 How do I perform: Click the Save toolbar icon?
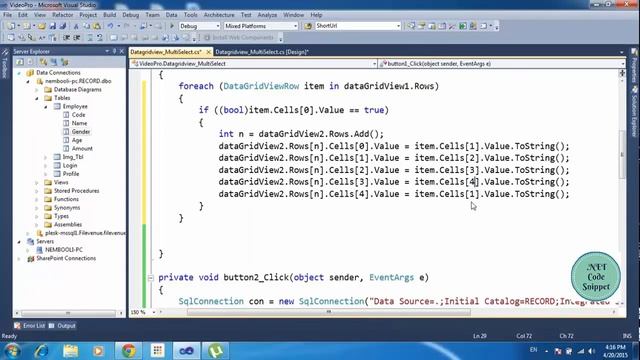coord(53,26)
